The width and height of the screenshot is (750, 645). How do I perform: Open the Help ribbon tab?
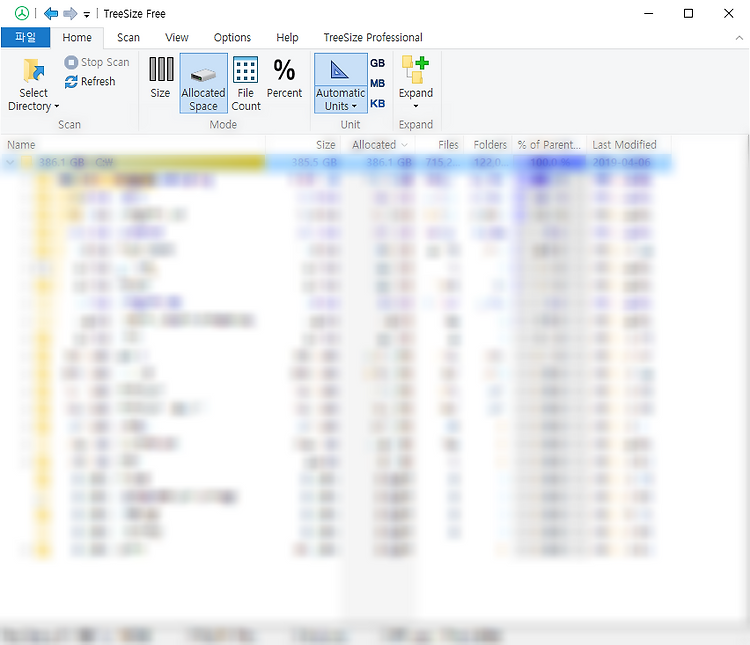[287, 37]
